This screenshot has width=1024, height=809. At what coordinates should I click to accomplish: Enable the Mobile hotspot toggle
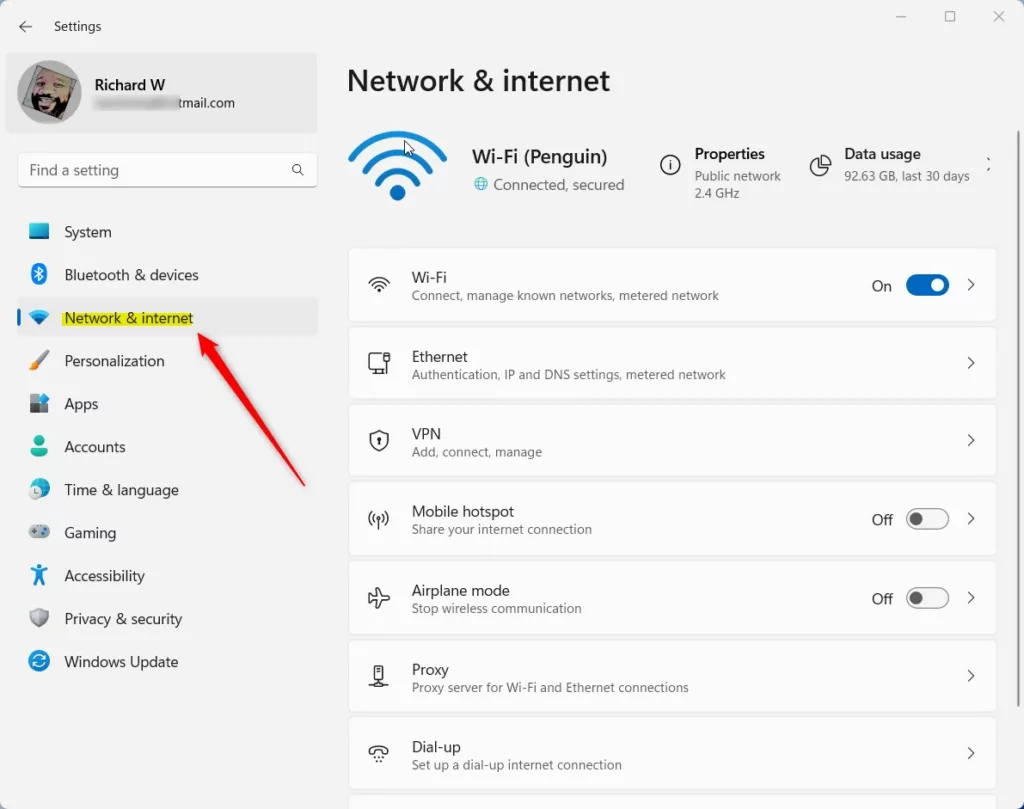927,519
